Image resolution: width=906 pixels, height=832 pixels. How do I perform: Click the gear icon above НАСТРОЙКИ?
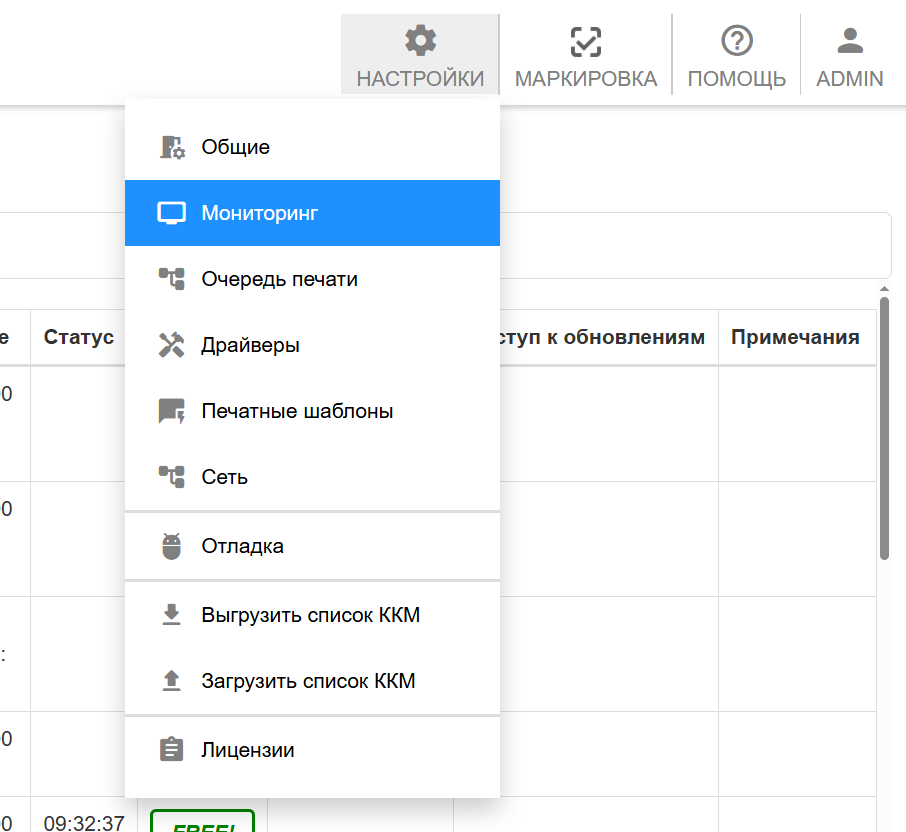(420, 41)
